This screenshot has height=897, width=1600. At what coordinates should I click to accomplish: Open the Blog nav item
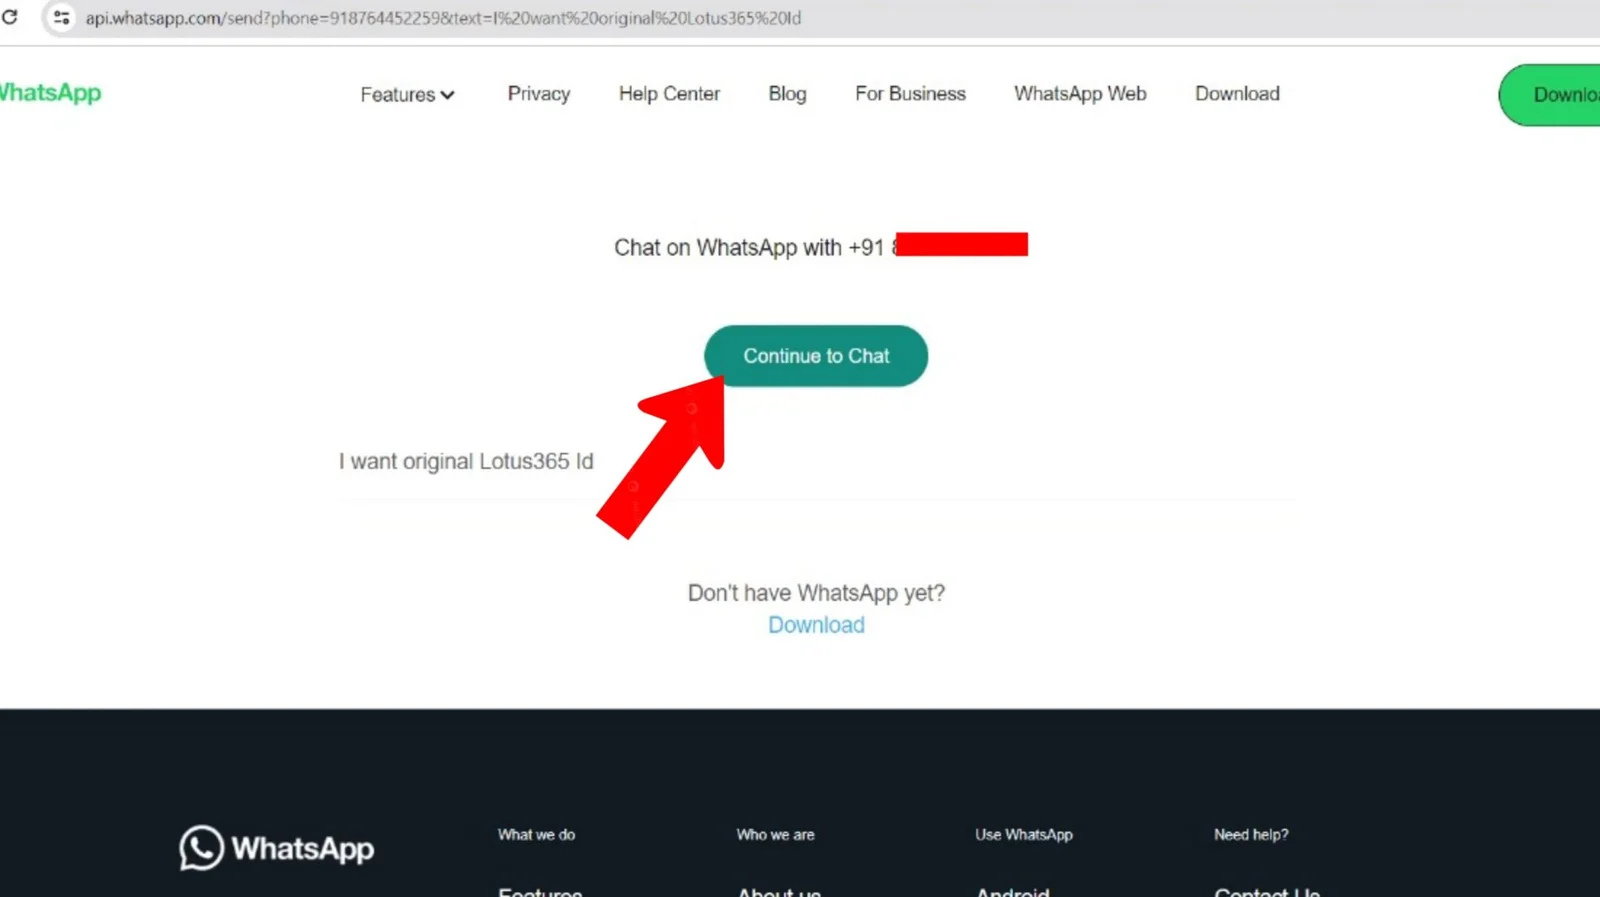787,94
